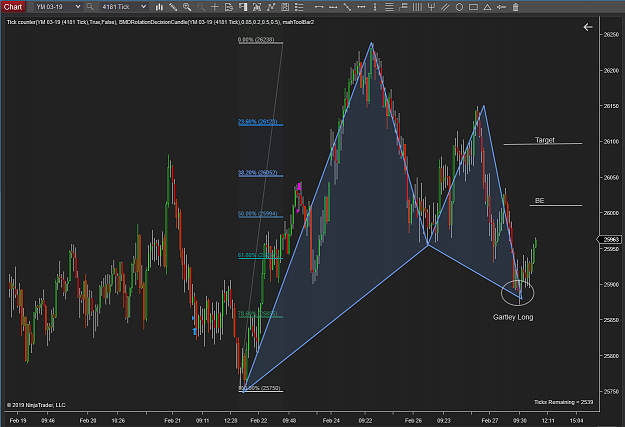
Task: Click the Feb 22 date axis label
Action: click(x=259, y=421)
